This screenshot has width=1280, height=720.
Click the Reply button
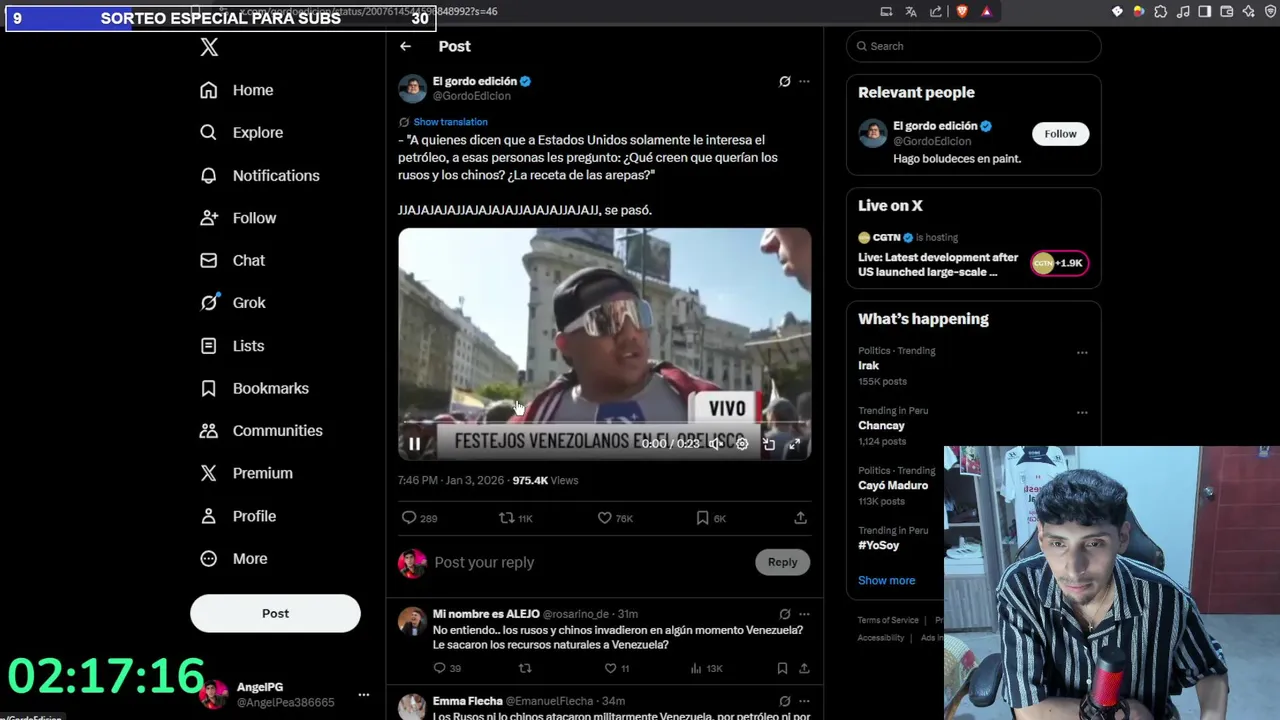pyautogui.click(x=782, y=562)
